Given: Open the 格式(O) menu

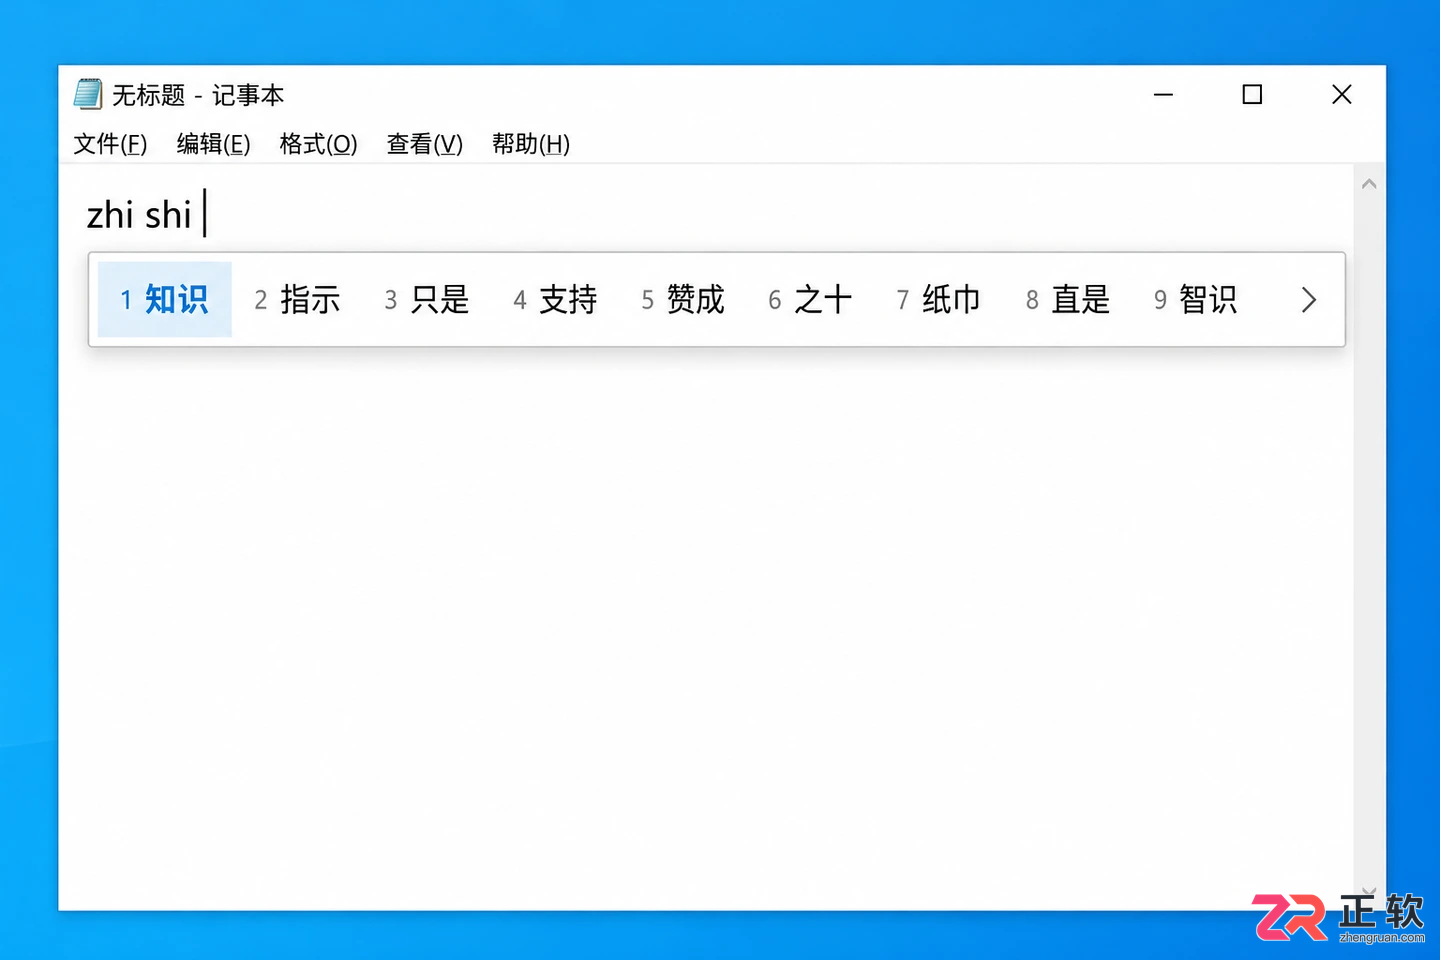Looking at the screenshot, I should click(x=318, y=144).
